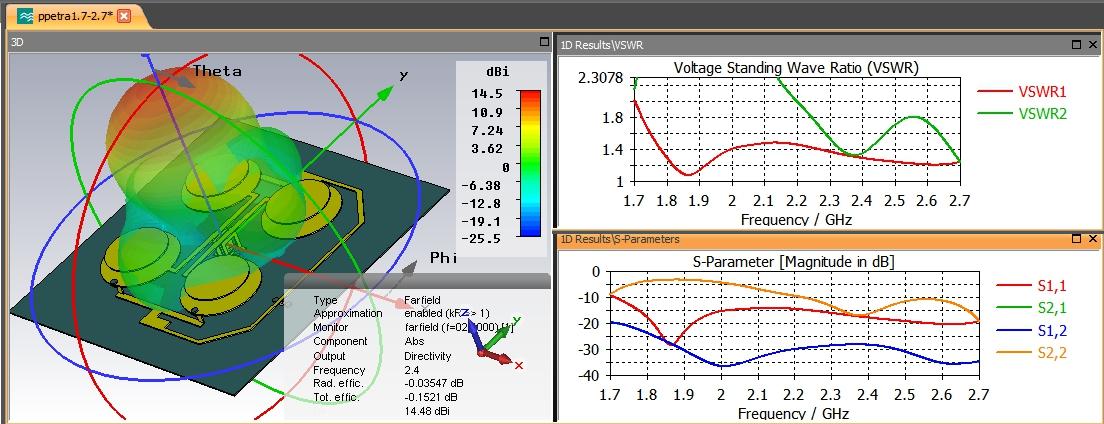This screenshot has width=1104, height=424.
Task: Click the Abs component value
Action: [413, 342]
